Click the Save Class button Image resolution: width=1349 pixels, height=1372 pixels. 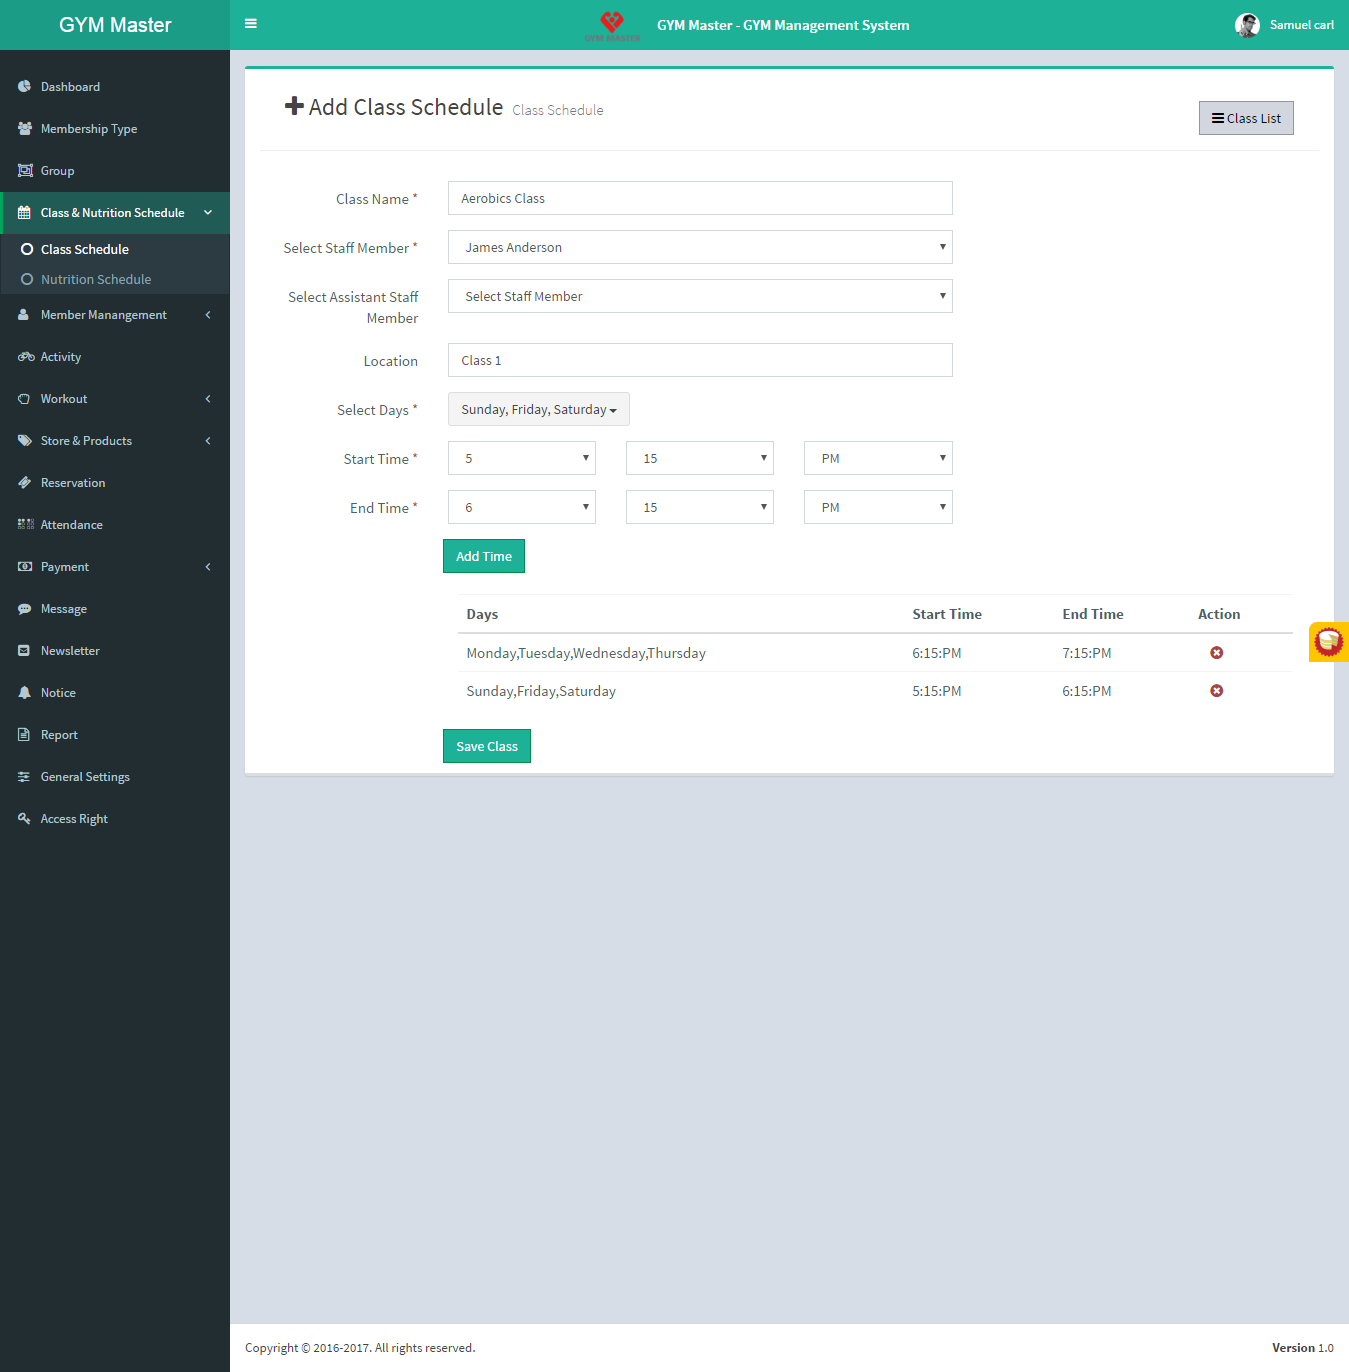(x=487, y=746)
